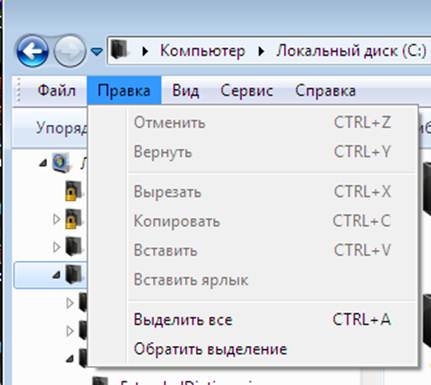The image size is (431, 385).
Task: Select the first padlock drive icon in tree
Action: click(x=73, y=191)
